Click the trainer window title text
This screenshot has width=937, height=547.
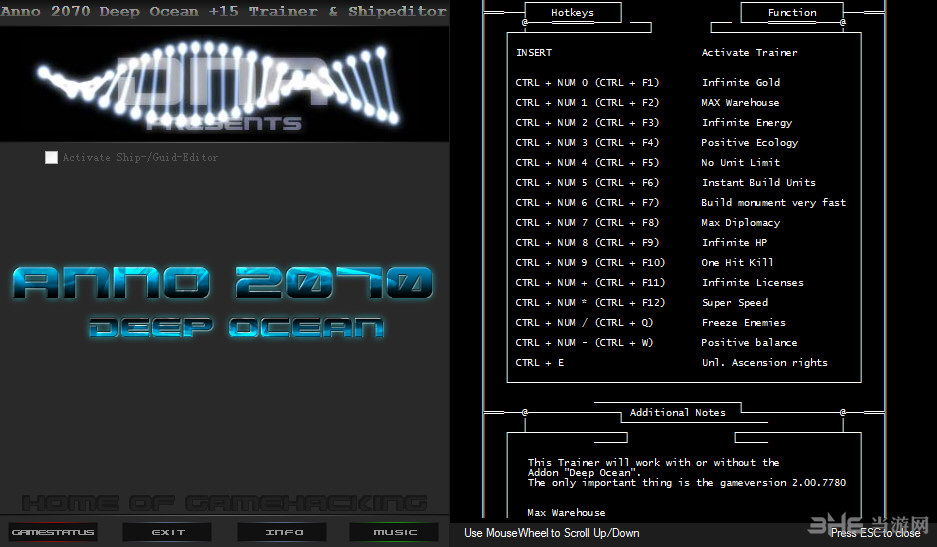223,11
